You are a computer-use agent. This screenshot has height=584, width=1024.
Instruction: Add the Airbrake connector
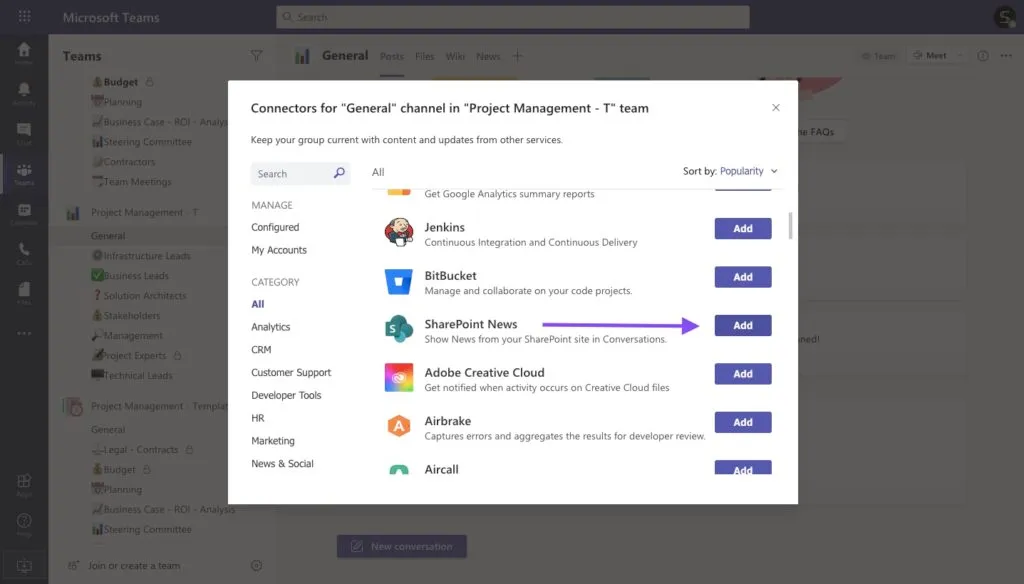point(743,422)
